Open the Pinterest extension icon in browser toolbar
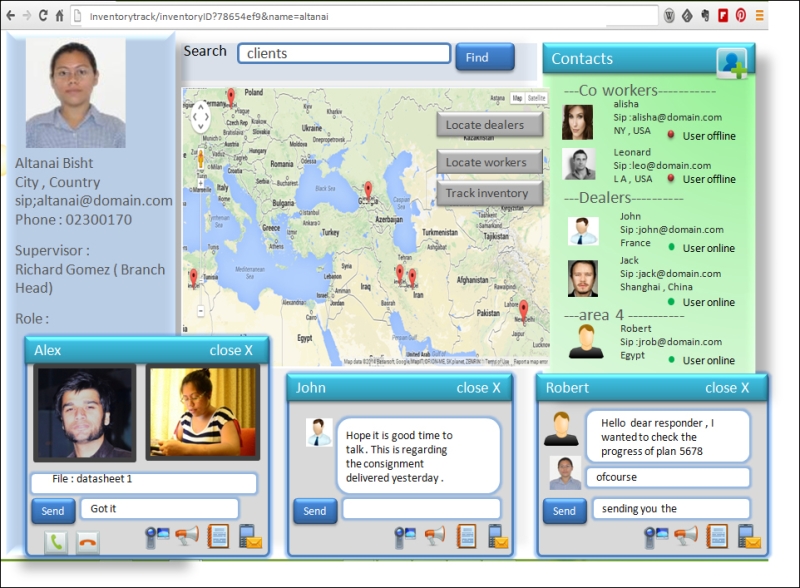 [740, 15]
